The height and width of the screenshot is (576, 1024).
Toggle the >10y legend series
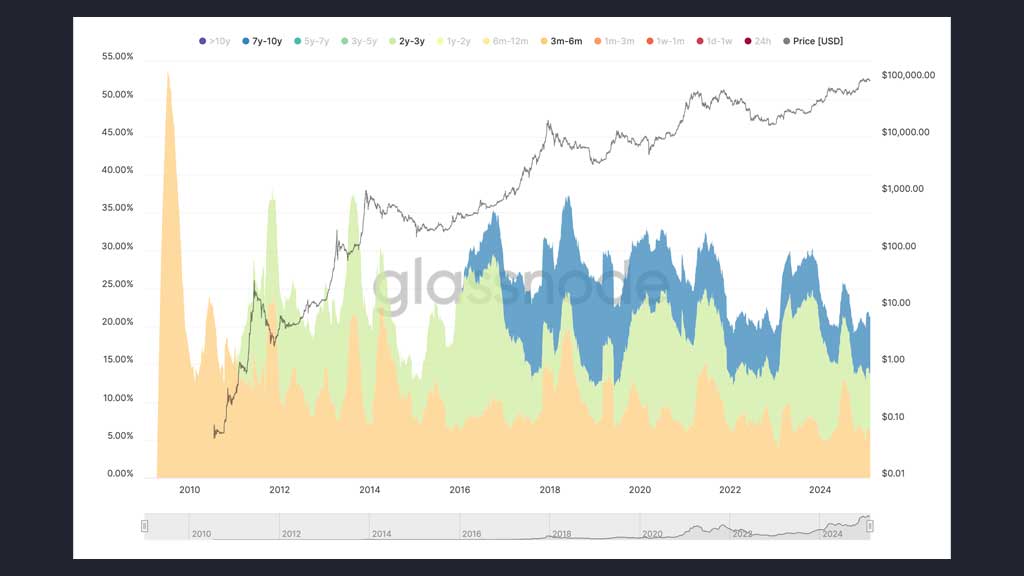[x=214, y=41]
